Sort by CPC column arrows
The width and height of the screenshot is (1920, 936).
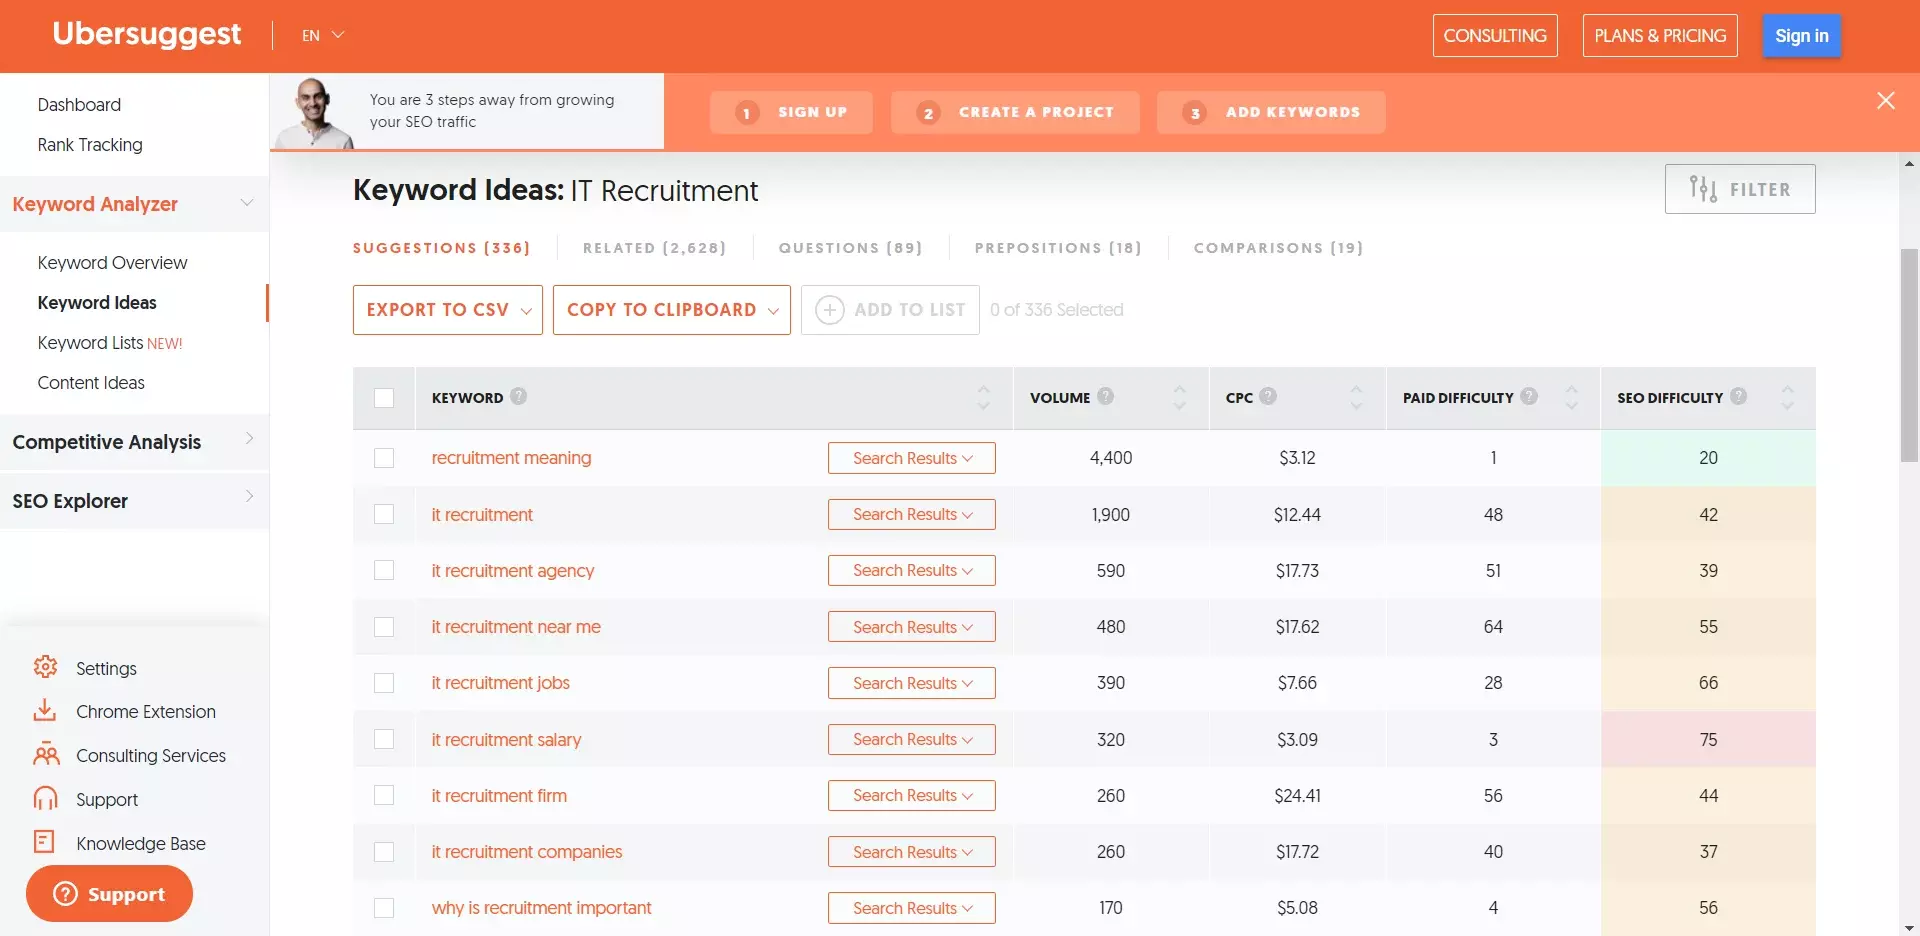point(1357,398)
